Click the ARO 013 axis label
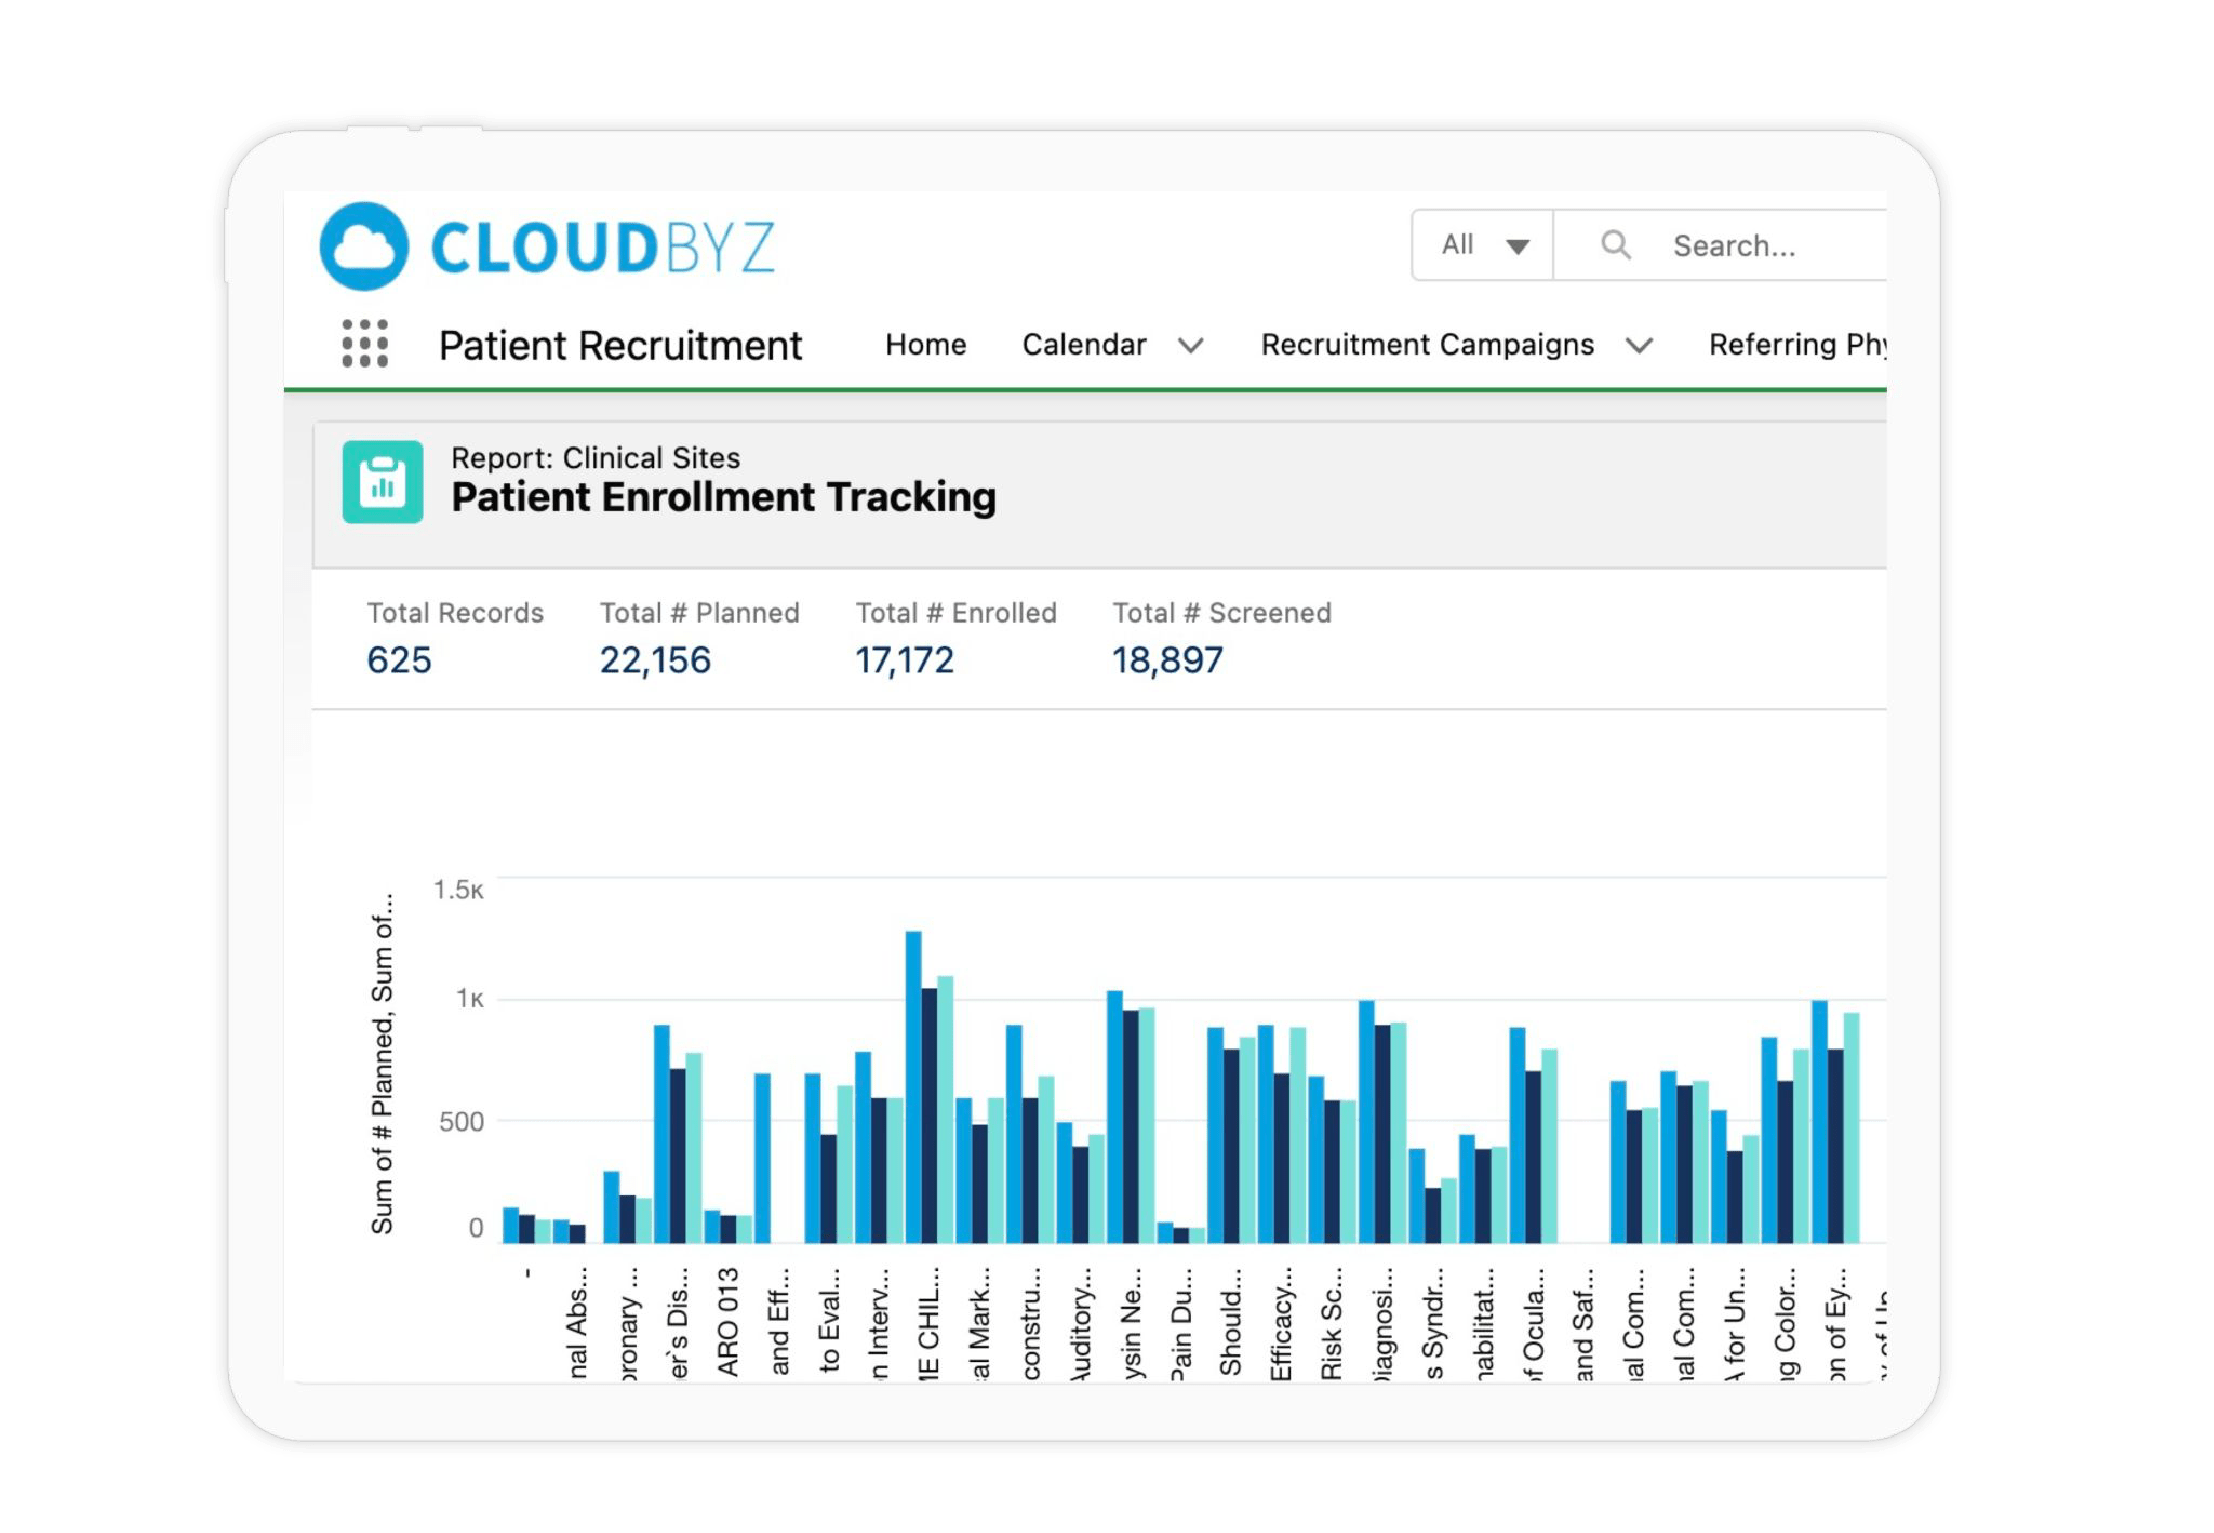2214x1533 pixels. [x=729, y=1320]
